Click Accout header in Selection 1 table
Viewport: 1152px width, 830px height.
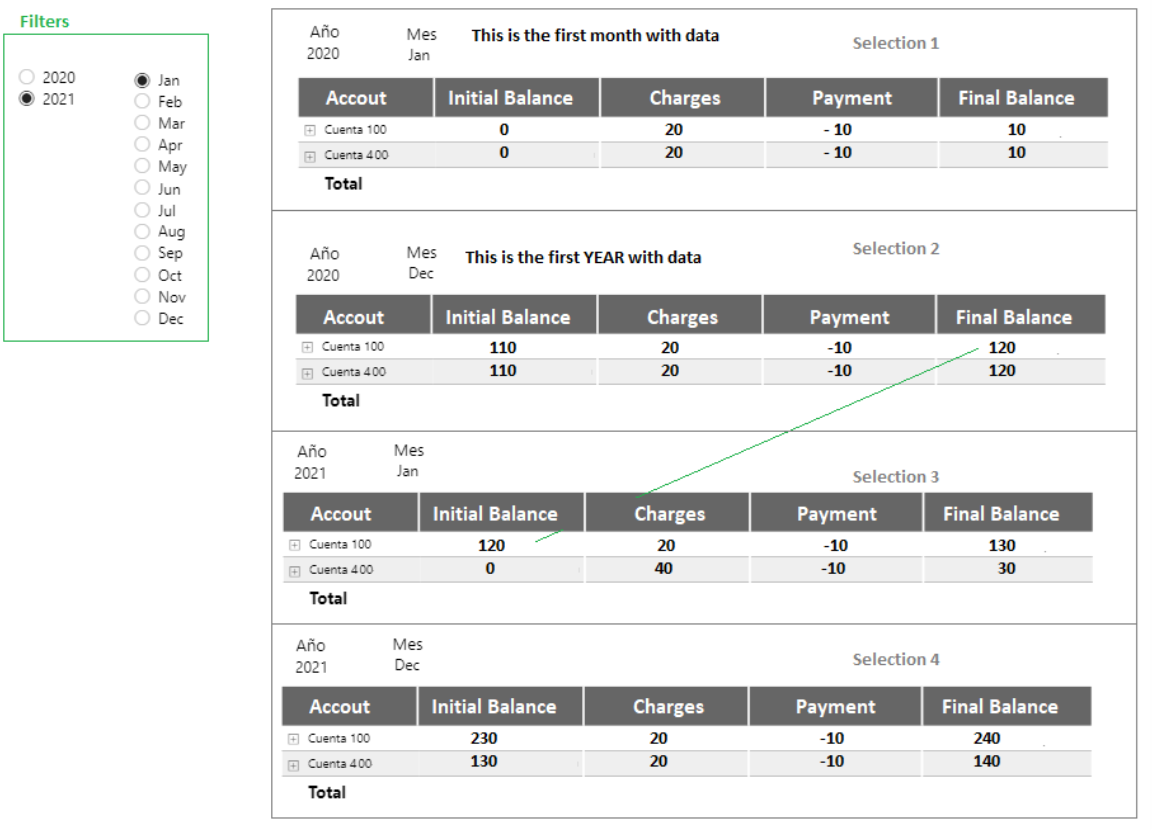pos(365,98)
